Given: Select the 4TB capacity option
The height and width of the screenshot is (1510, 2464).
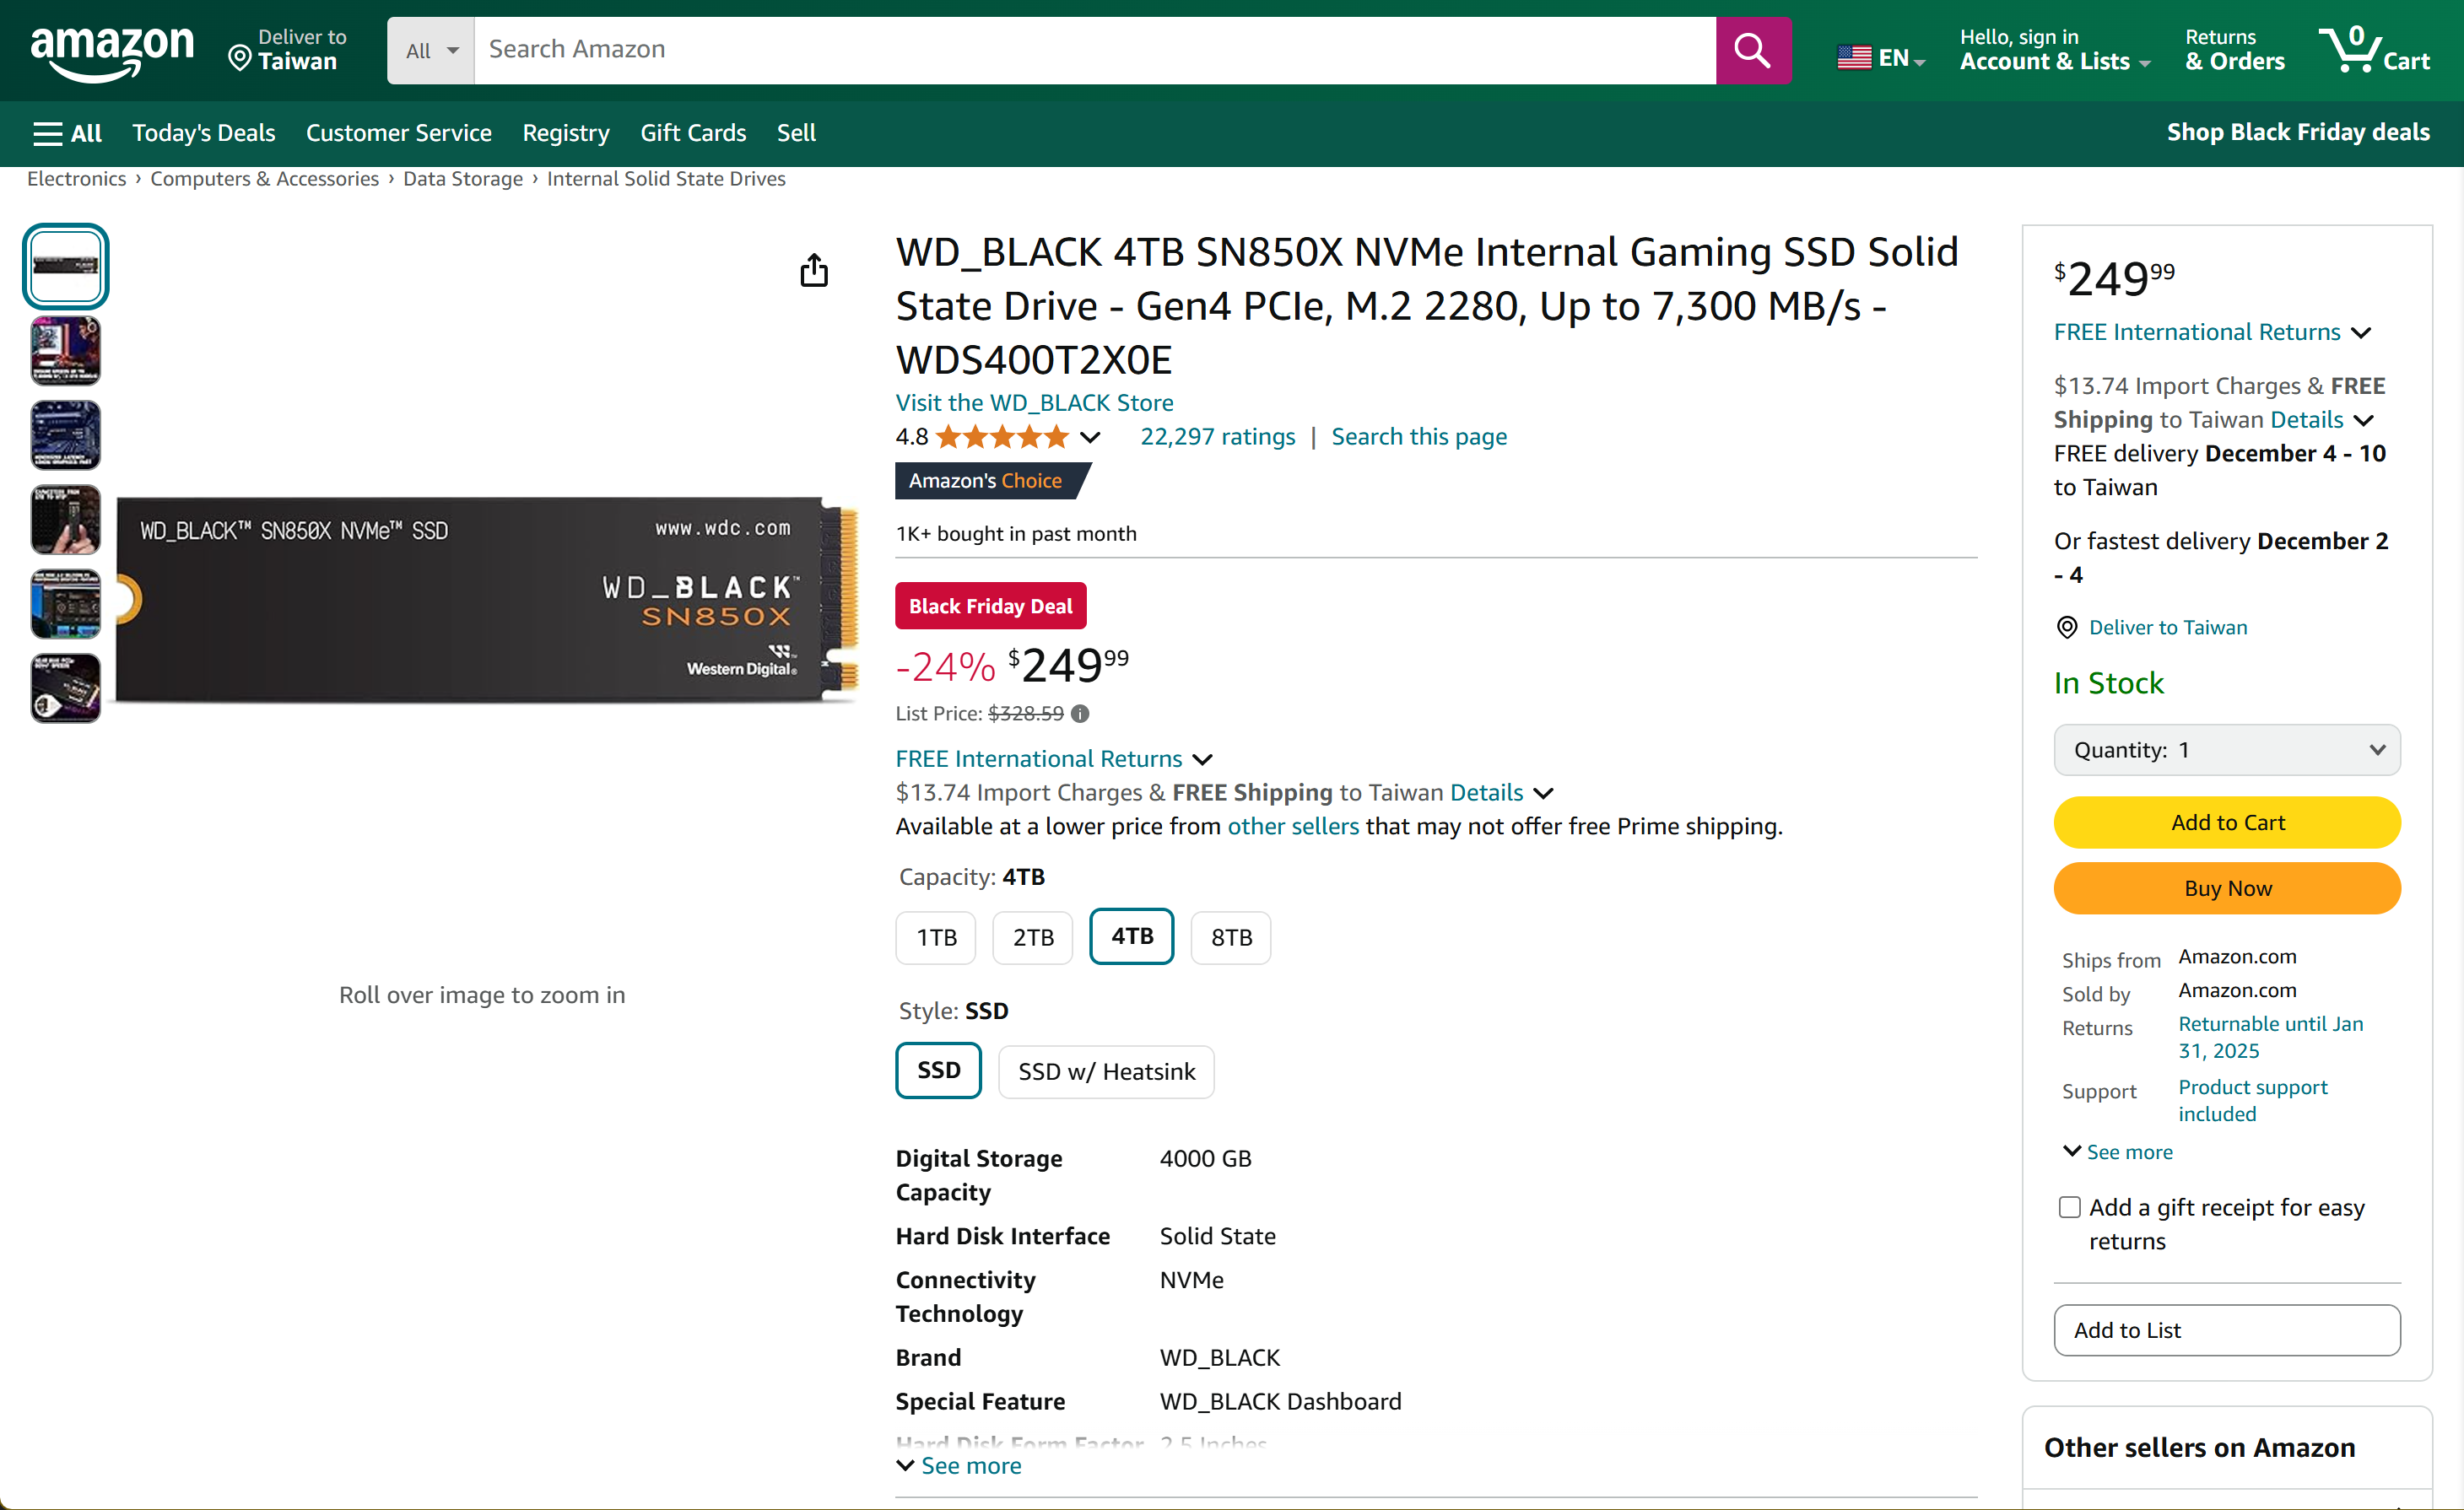Looking at the screenshot, I should (x=1132, y=936).
